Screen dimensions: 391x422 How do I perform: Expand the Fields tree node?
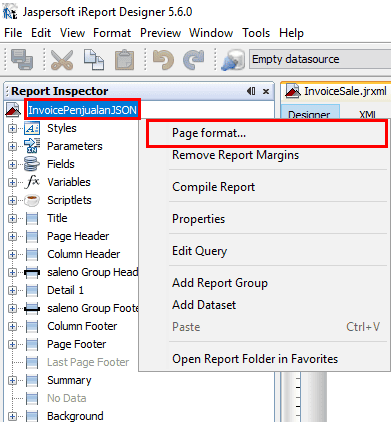click(12, 164)
